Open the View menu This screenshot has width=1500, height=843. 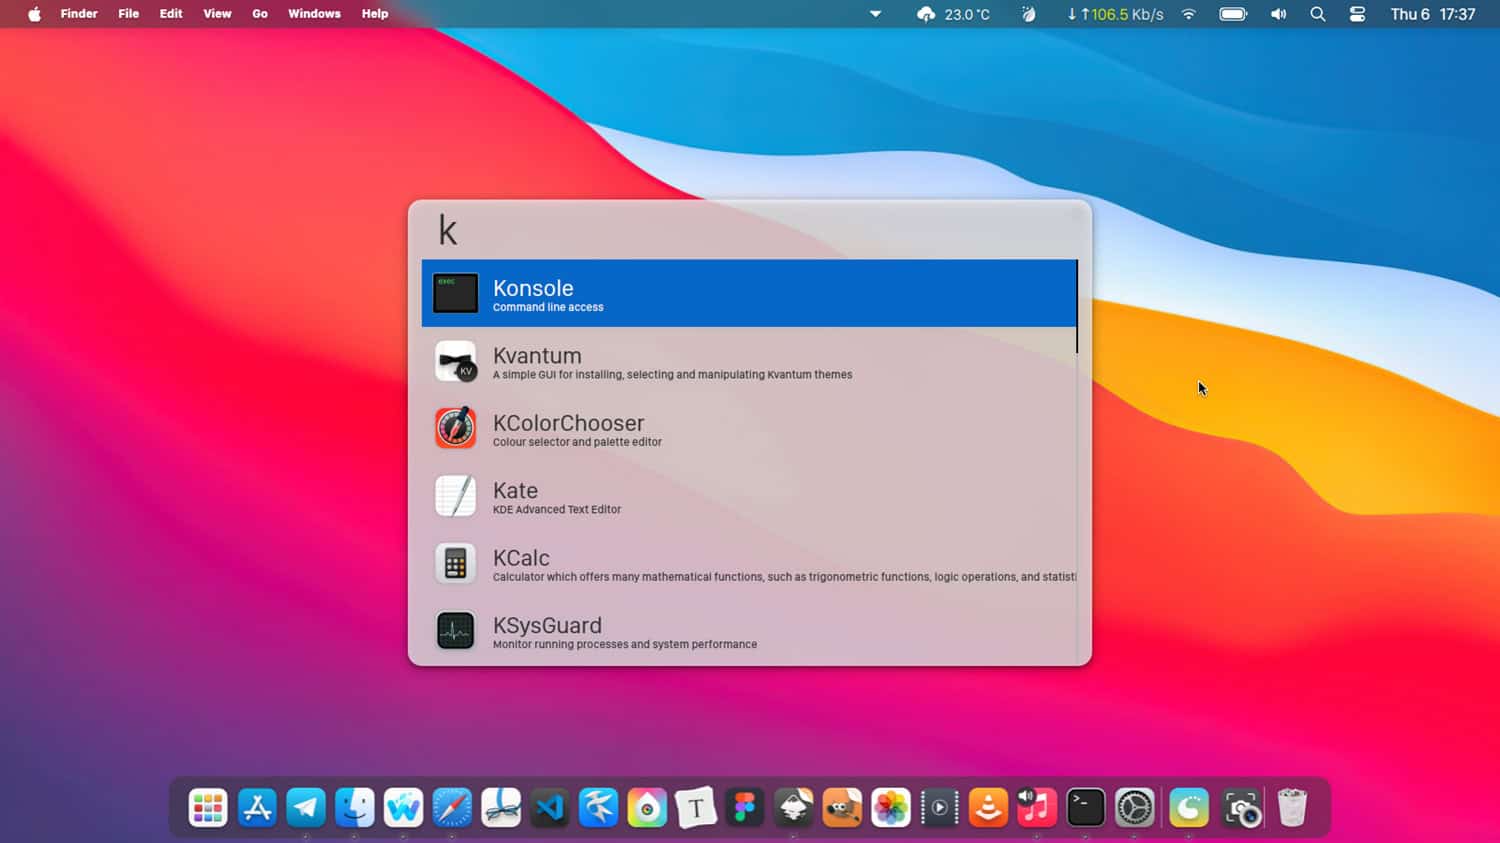217,14
